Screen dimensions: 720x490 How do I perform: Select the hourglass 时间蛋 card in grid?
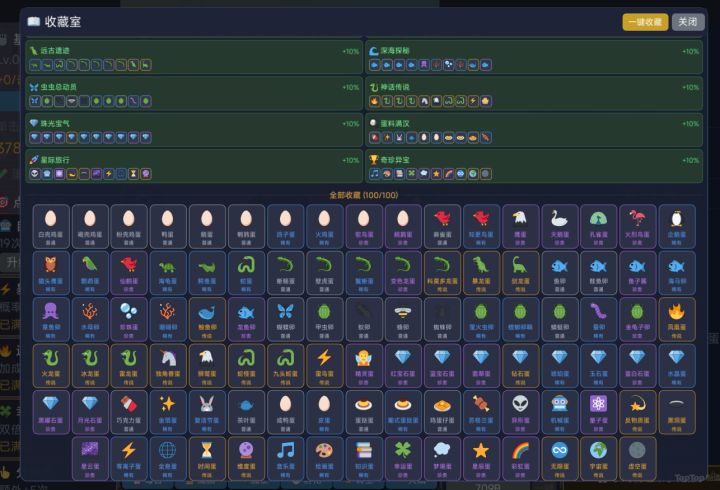(207, 458)
